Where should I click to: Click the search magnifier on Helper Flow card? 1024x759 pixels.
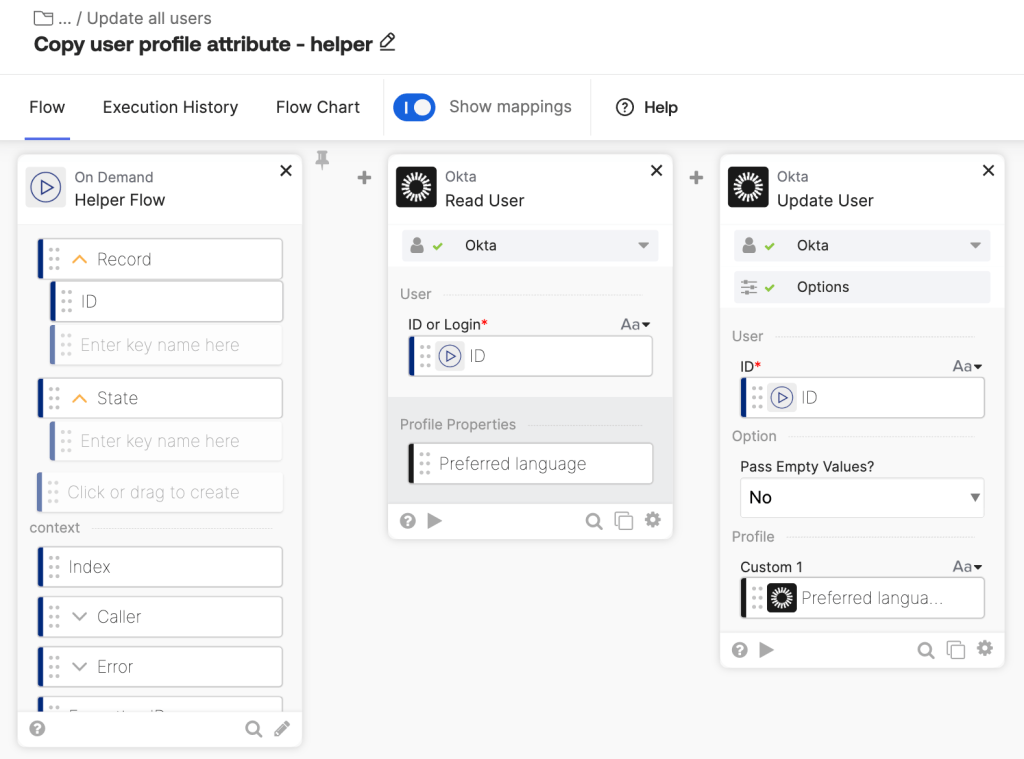point(254,729)
